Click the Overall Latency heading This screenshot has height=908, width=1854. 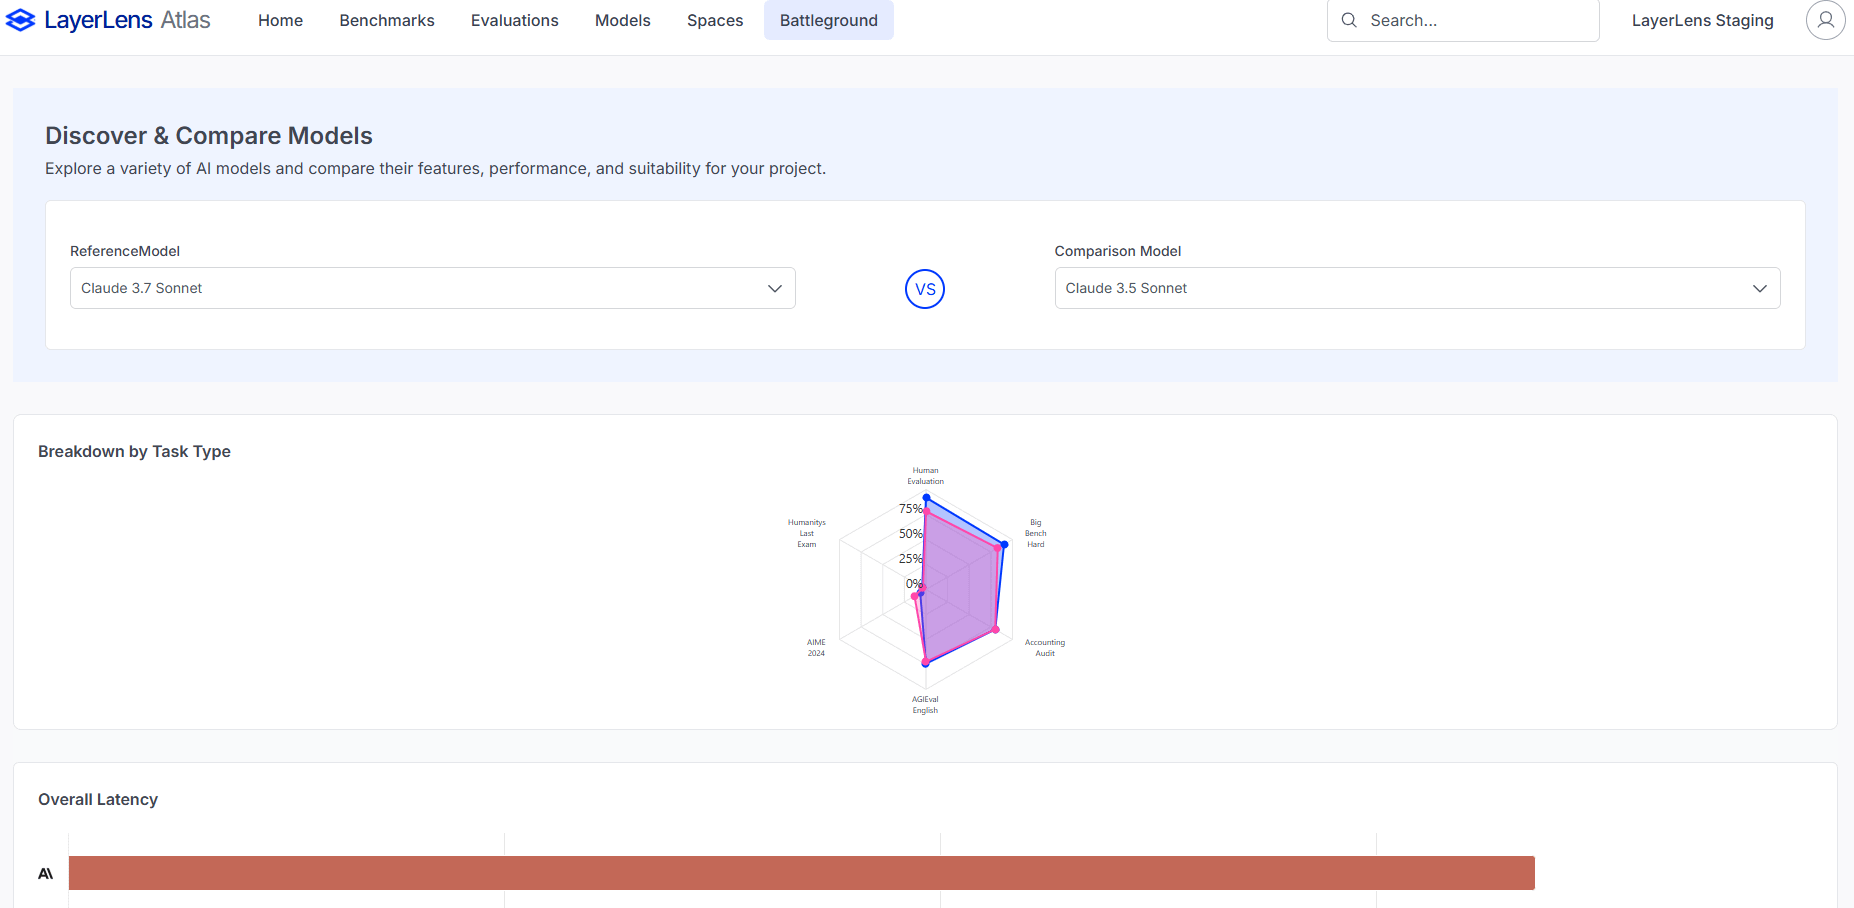pyautogui.click(x=98, y=799)
